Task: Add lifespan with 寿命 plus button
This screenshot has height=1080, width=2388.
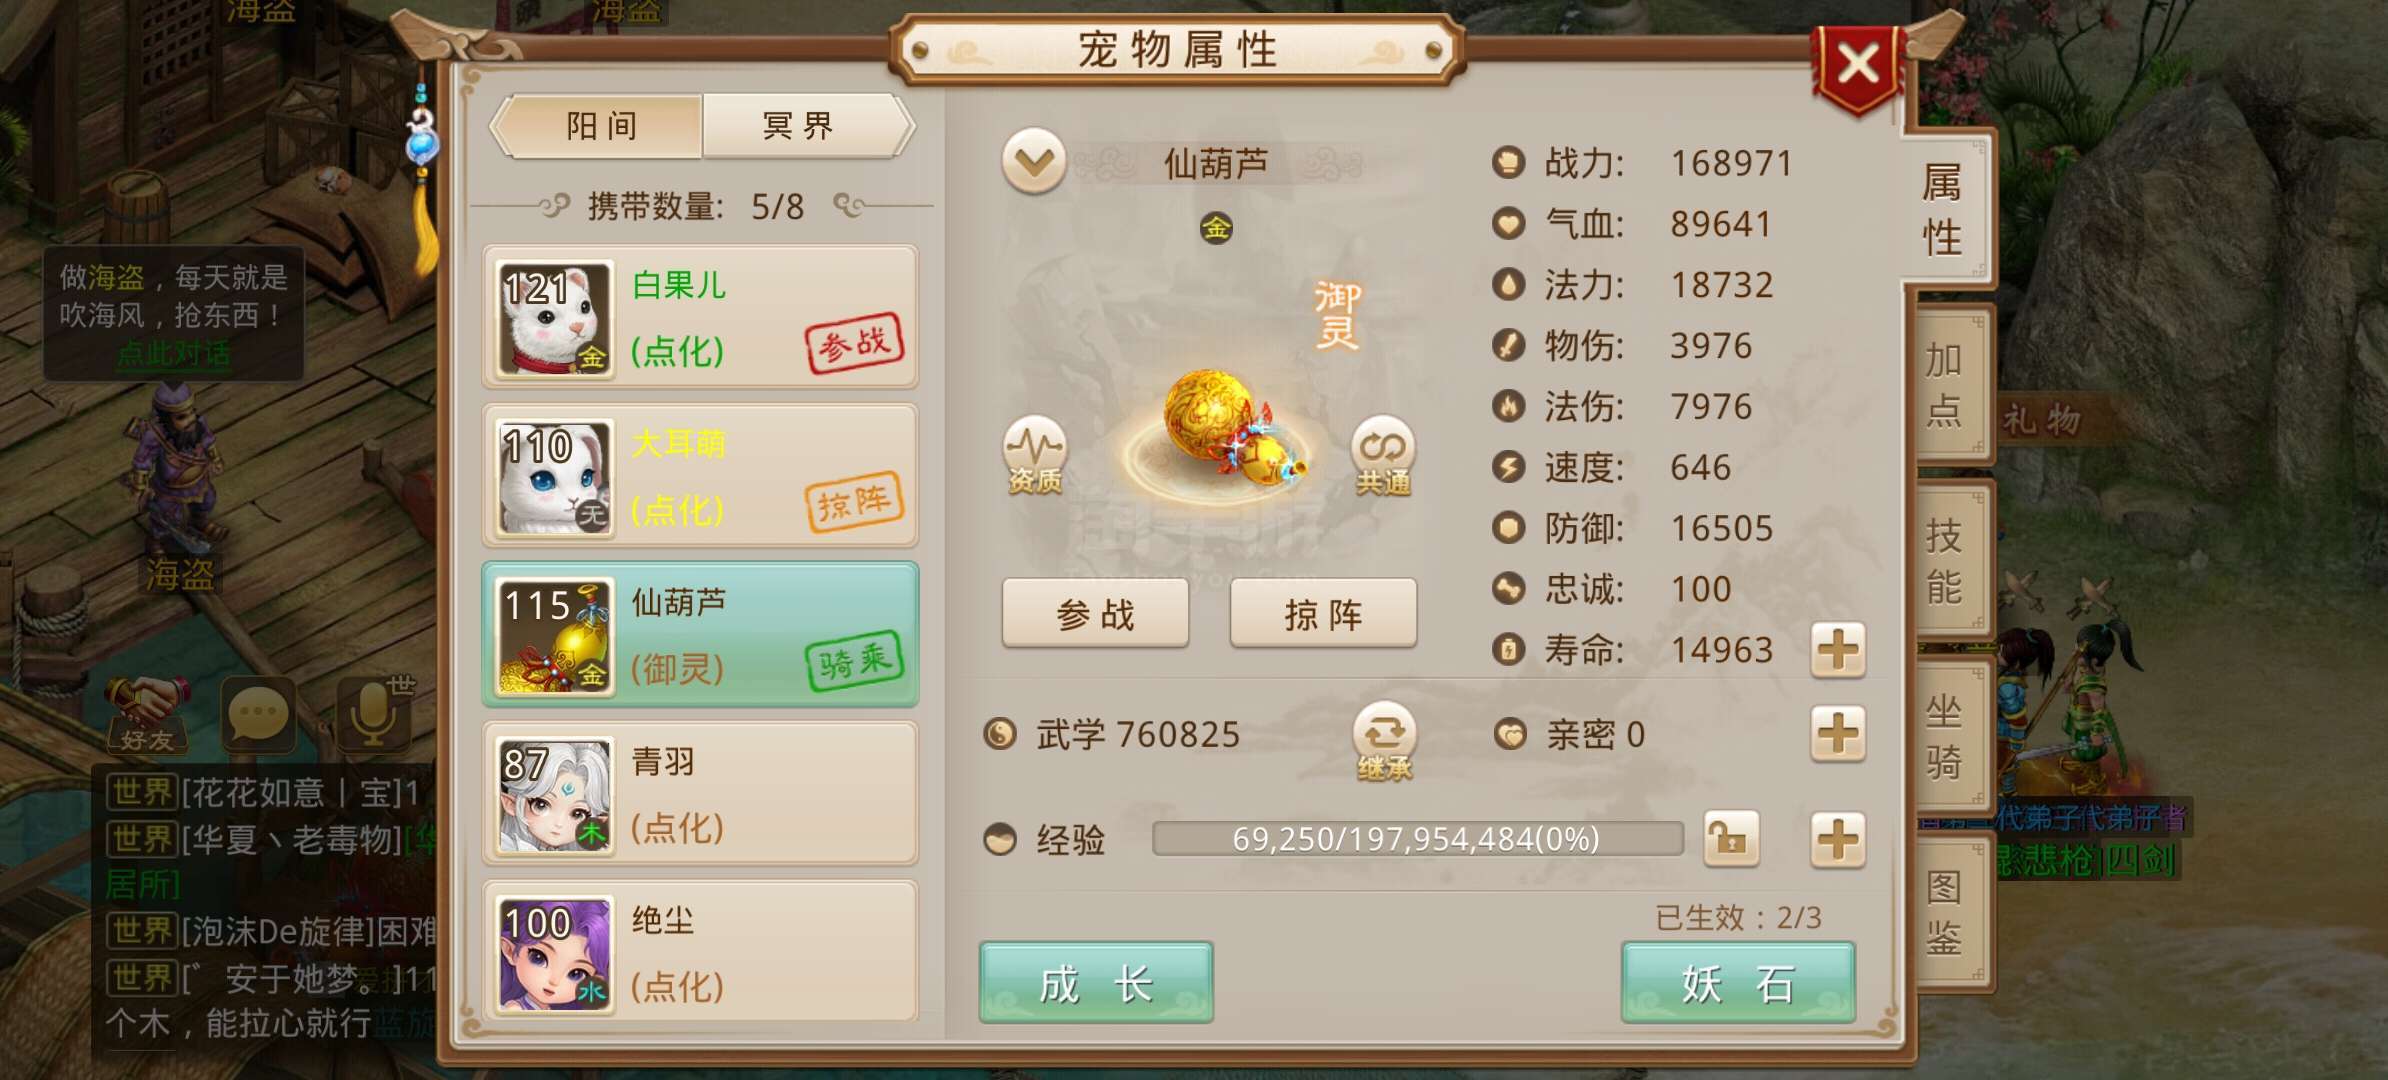Action: 1838,650
